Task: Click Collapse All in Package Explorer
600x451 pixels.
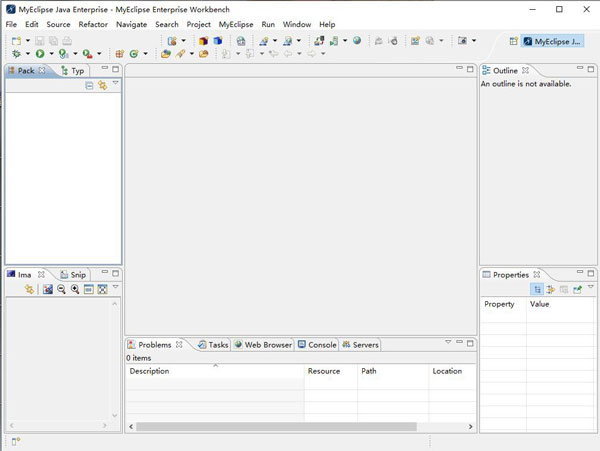Action: (x=89, y=86)
